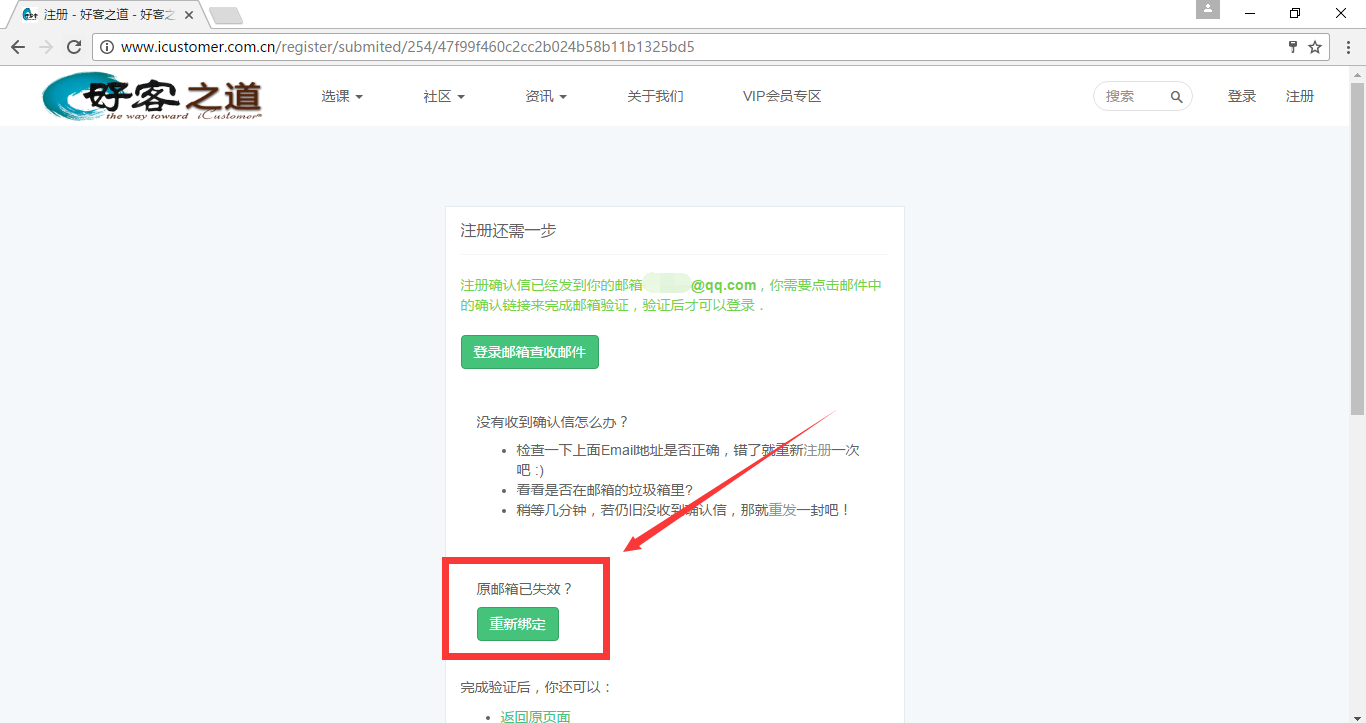Viewport: 1366px width, 723px height.
Task: Close the 注册 - 好客之道 tab
Action: 189,15
